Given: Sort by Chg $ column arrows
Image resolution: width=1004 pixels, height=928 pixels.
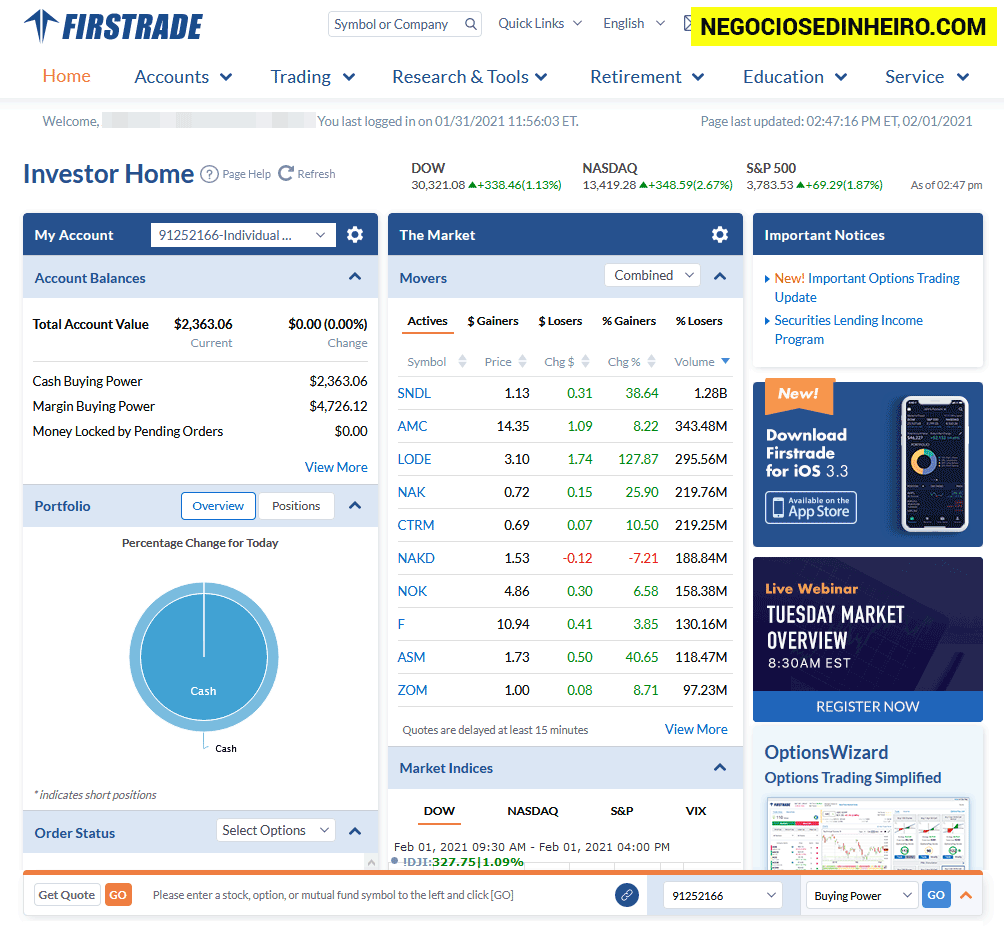Looking at the screenshot, I should (x=585, y=361).
